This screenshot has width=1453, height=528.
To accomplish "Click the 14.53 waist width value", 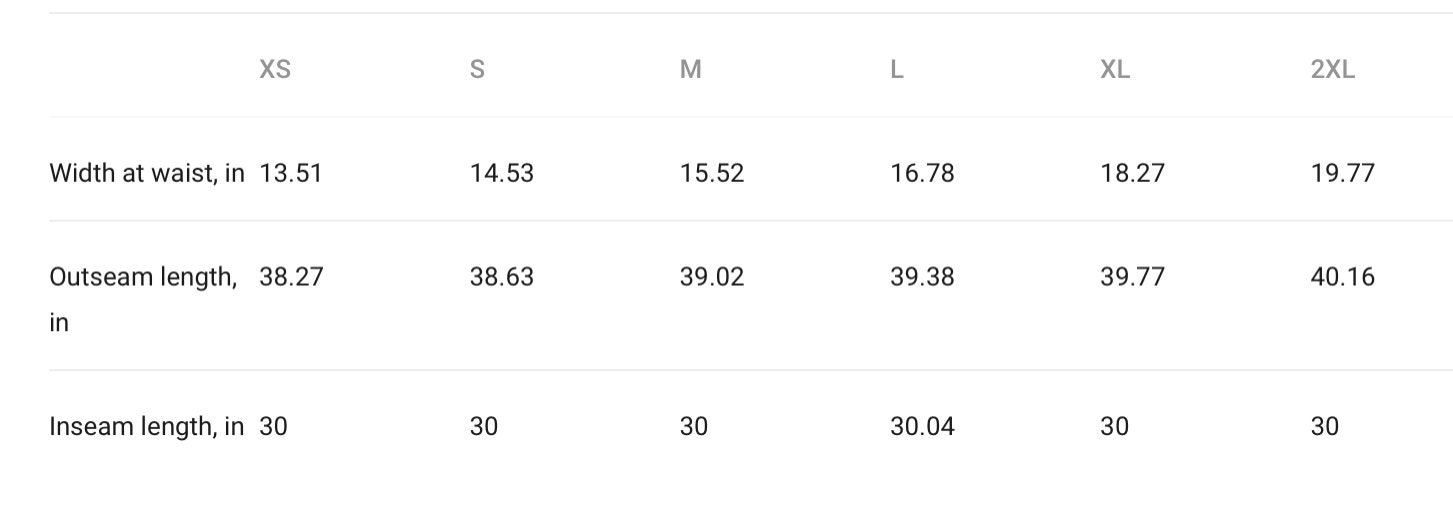I will pos(502,173).
